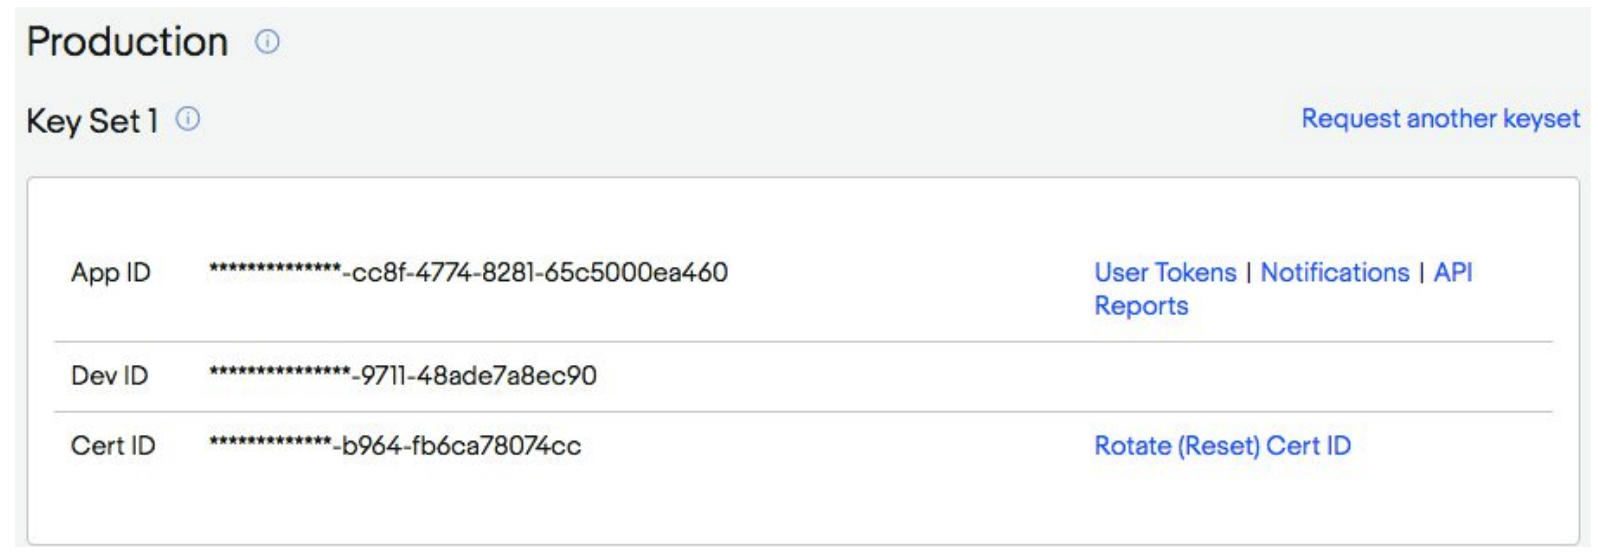Click the Cert ID row label

coord(113,446)
